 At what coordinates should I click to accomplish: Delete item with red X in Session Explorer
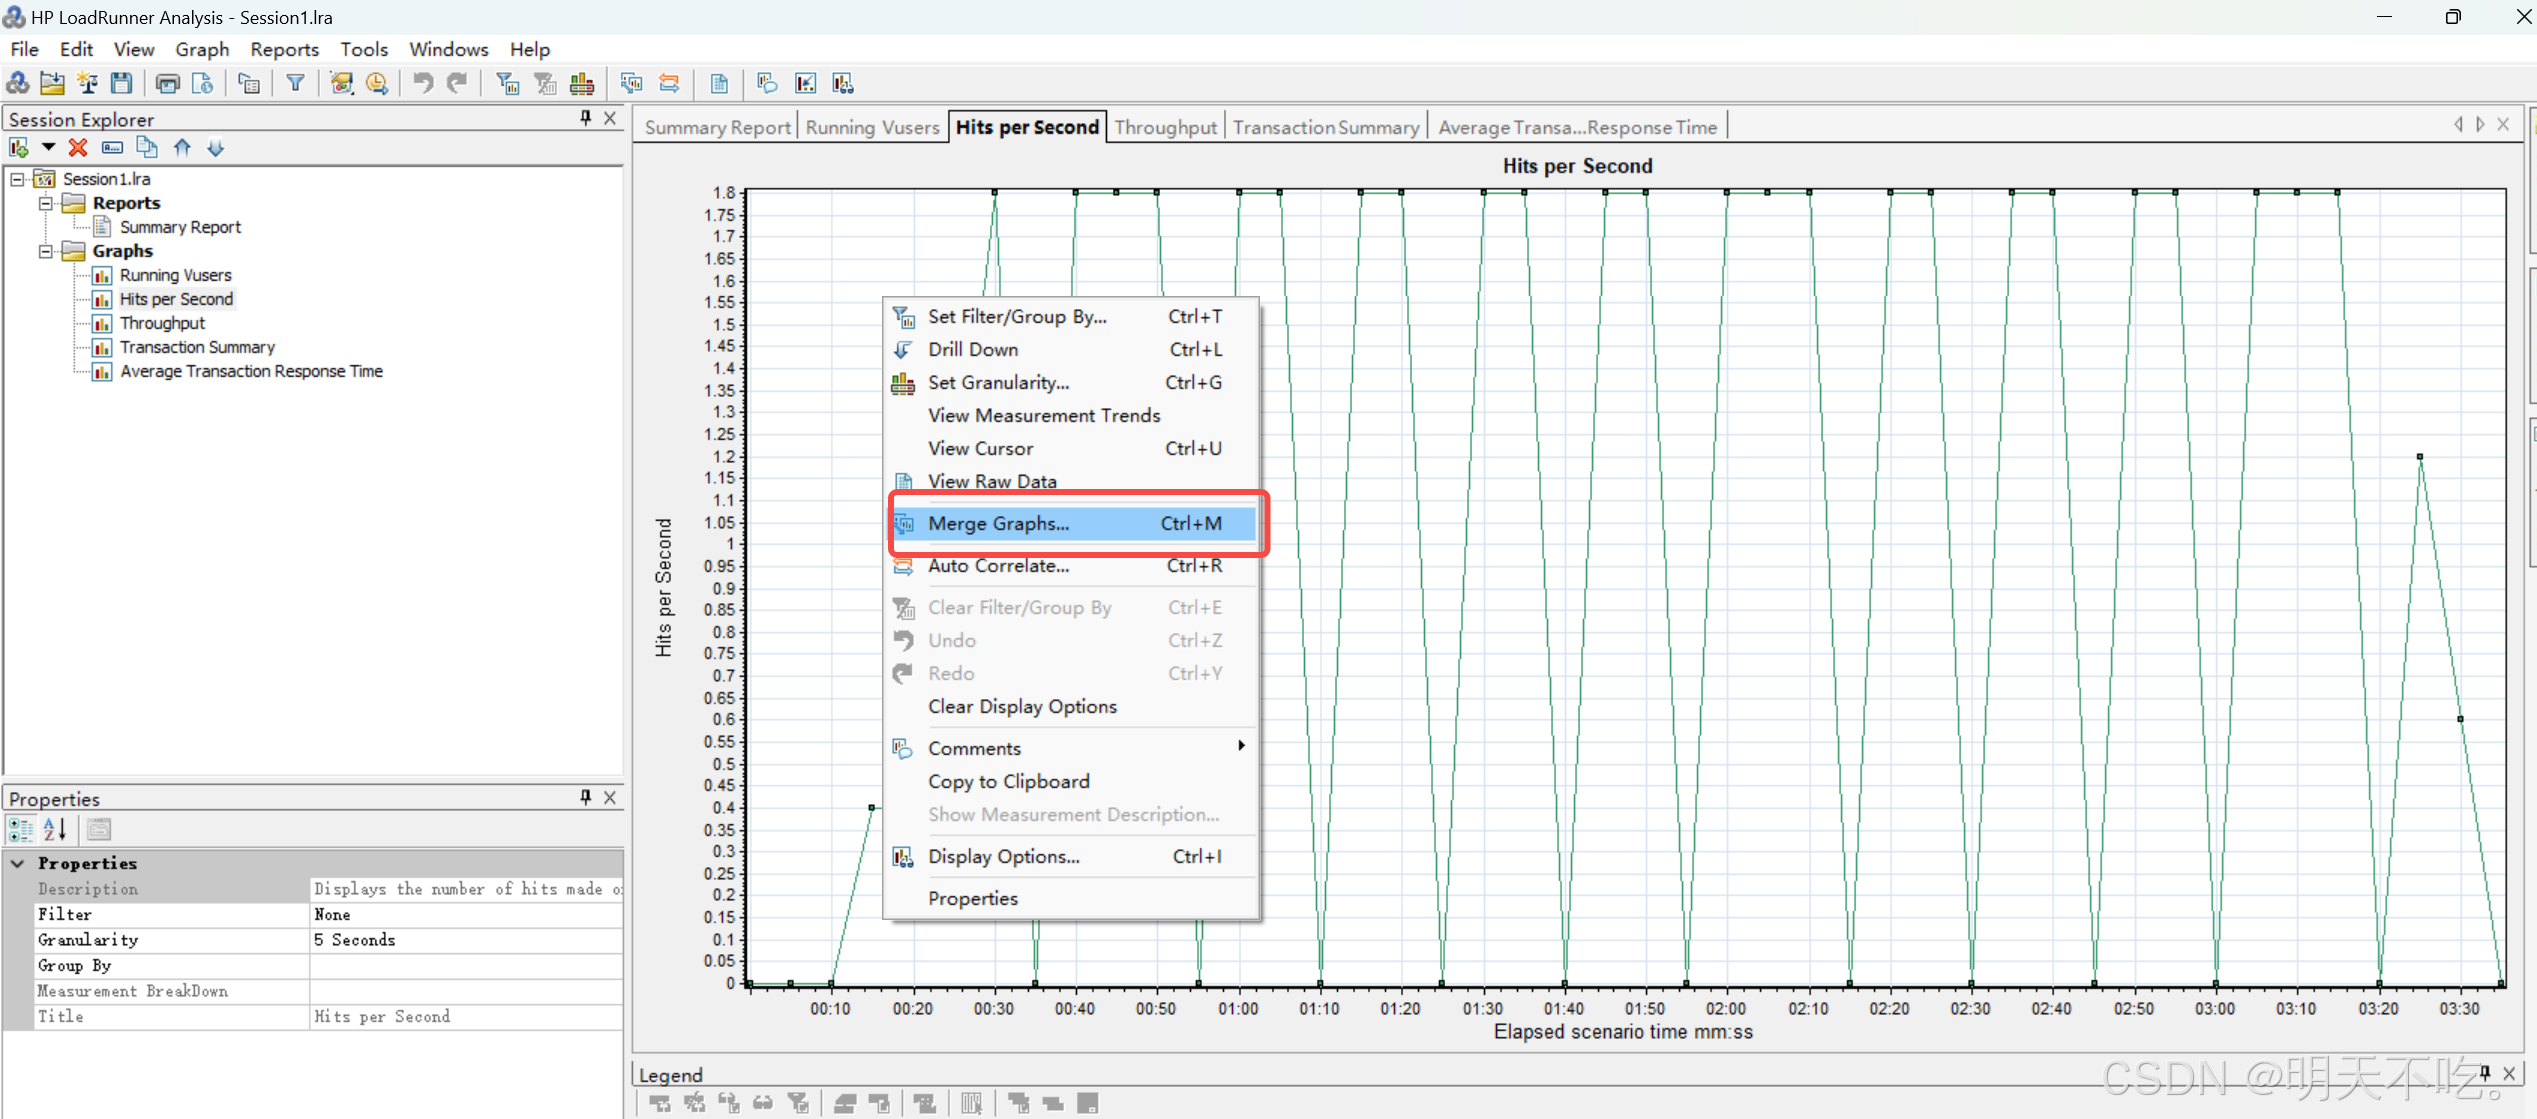78,148
